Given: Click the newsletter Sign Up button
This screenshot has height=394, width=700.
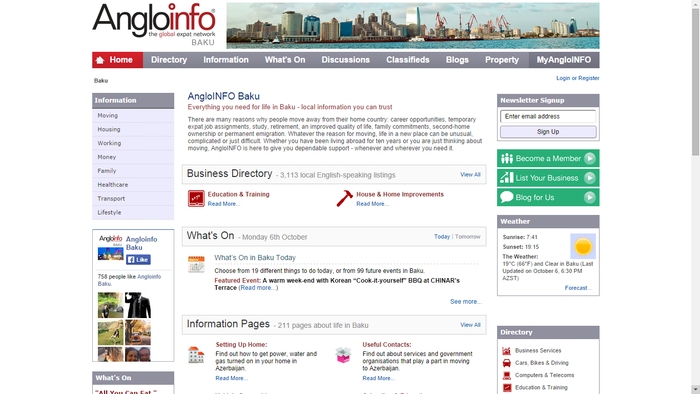Looking at the screenshot, I should pos(548,132).
